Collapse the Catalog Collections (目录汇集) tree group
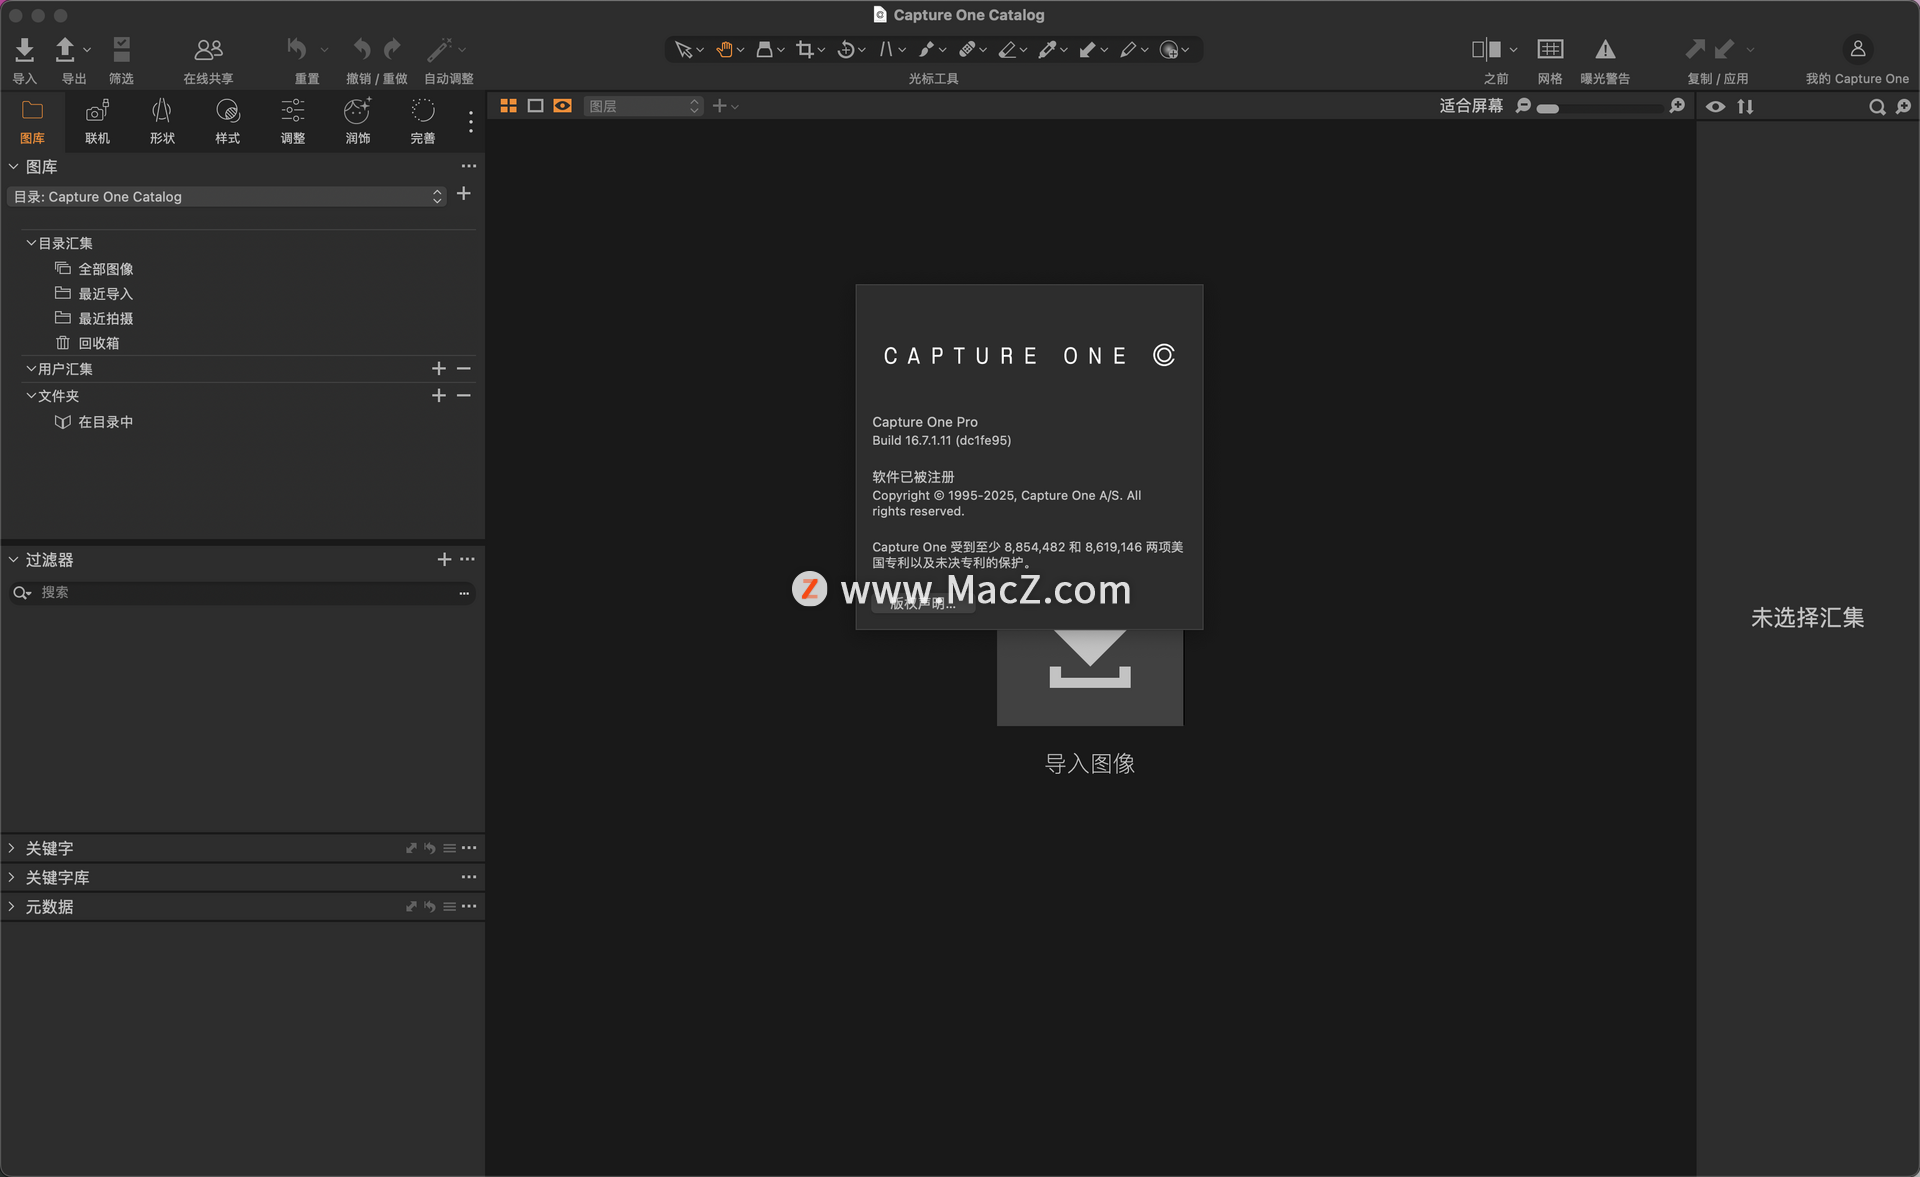The width and height of the screenshot is (1920, 1177). tap(31, 243)
